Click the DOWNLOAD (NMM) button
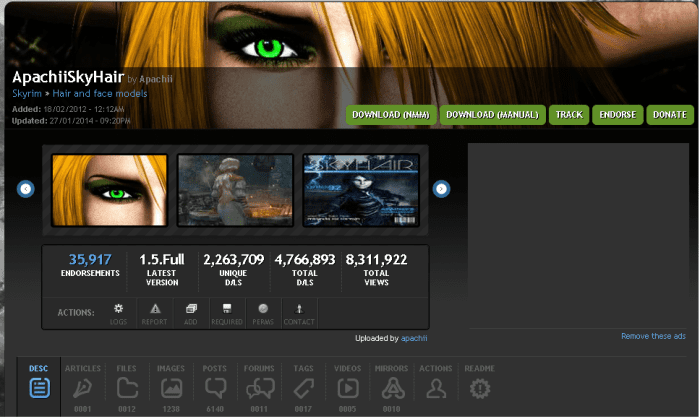Viewport: 700px width, 419px height. [391, 115]
